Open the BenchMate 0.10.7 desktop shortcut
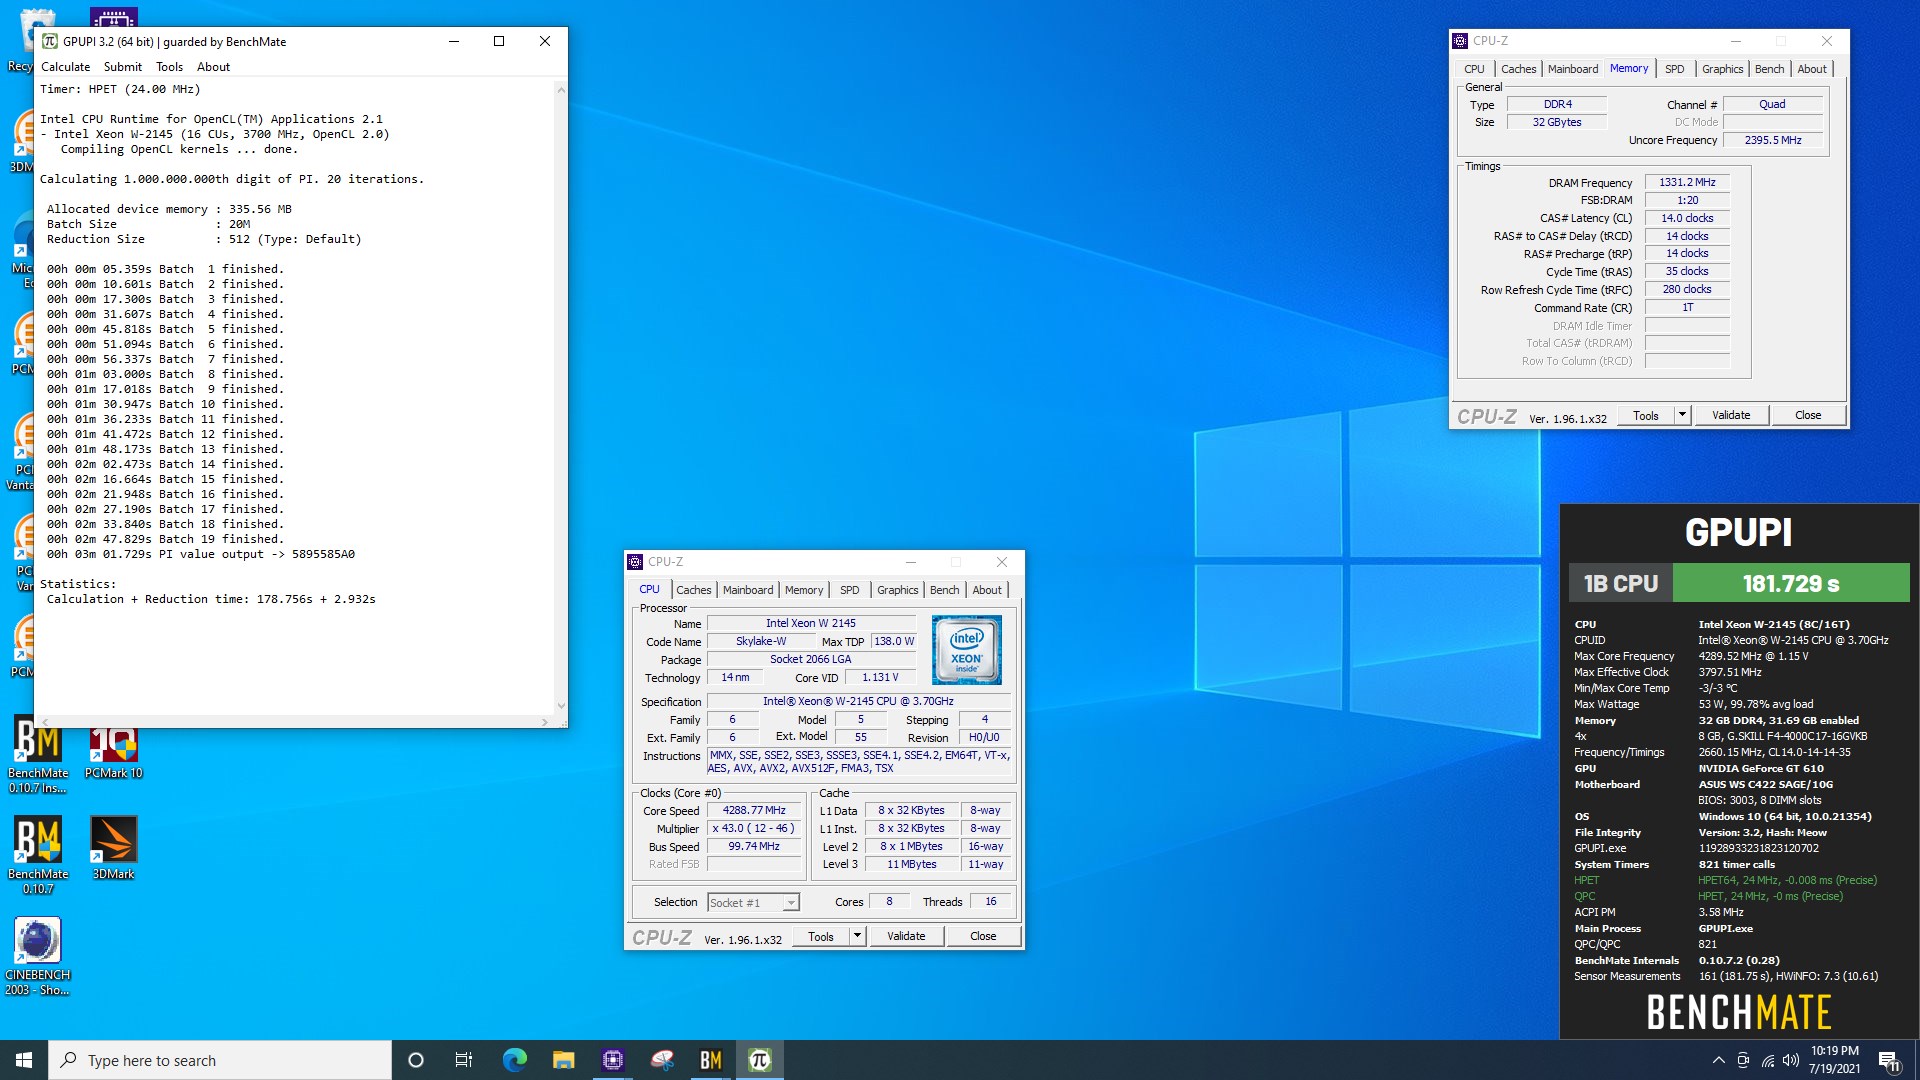Image resolution: width=1920 pixels, height=1080 pixels. click(38, 854)
